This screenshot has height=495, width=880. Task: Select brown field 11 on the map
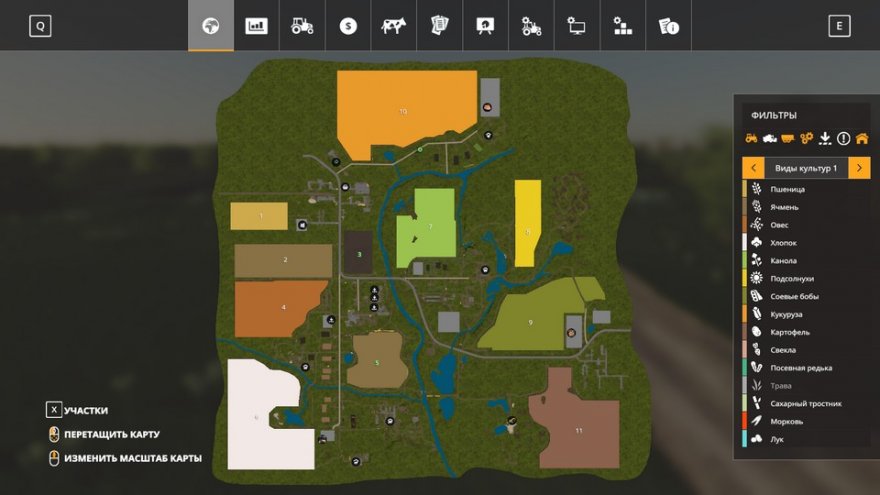click(x=578, y=429)
